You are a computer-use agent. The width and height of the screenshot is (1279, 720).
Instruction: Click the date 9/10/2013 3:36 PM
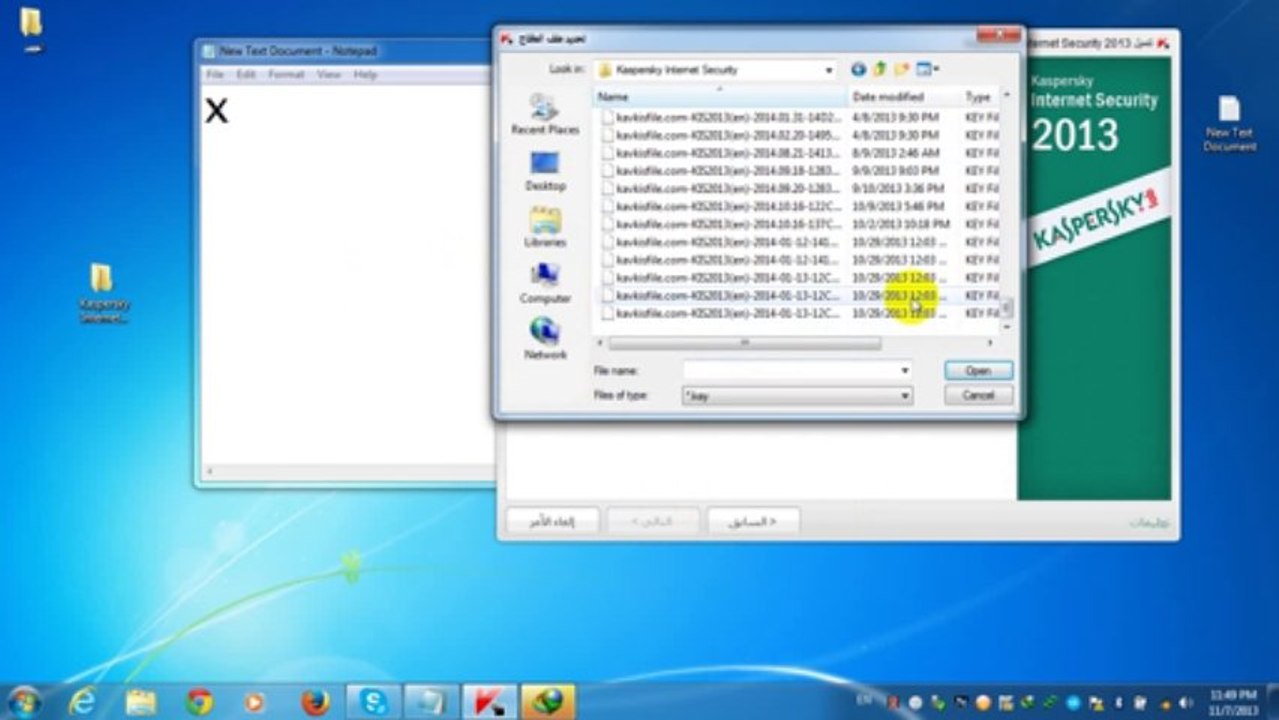point(898,188)
